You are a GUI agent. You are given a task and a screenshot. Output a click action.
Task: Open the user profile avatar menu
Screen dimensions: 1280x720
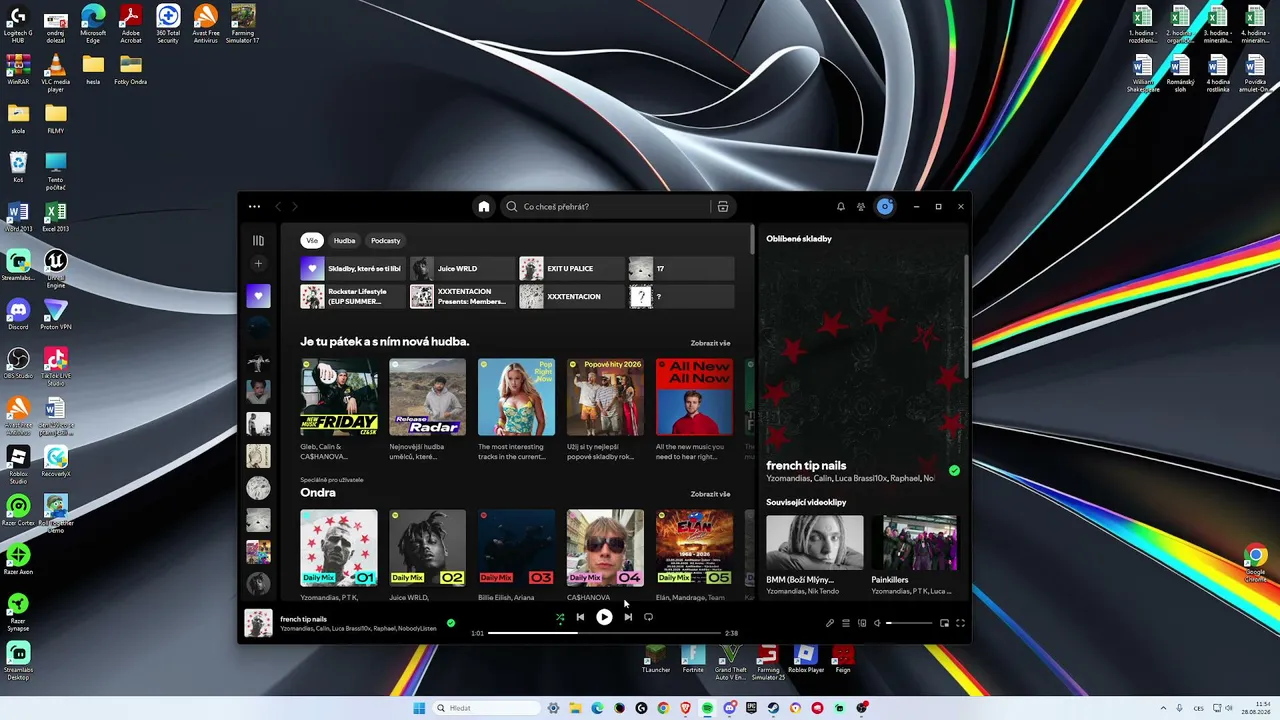click(885, 207)
